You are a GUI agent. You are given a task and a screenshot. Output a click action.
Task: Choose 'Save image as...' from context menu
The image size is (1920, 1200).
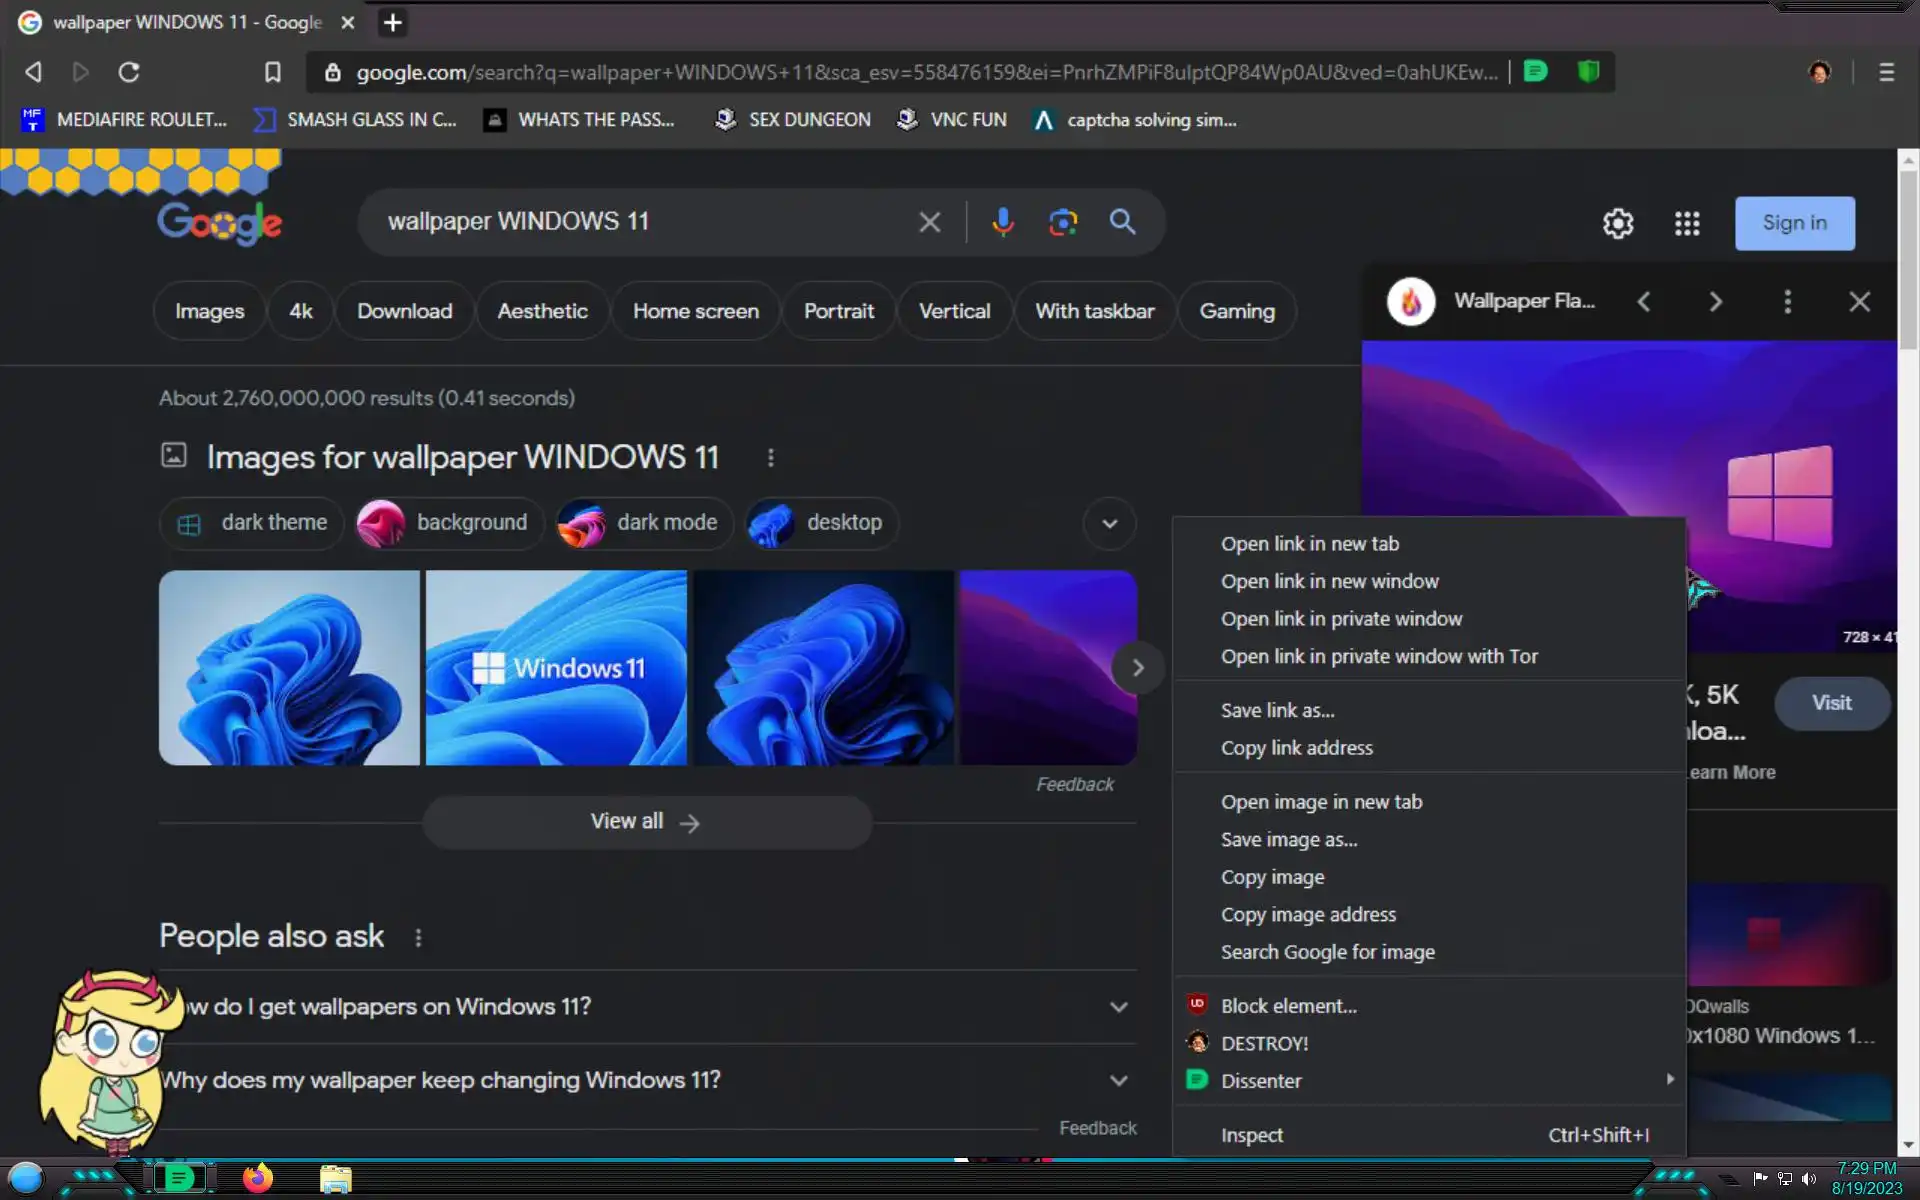[x=1289, y=840]
